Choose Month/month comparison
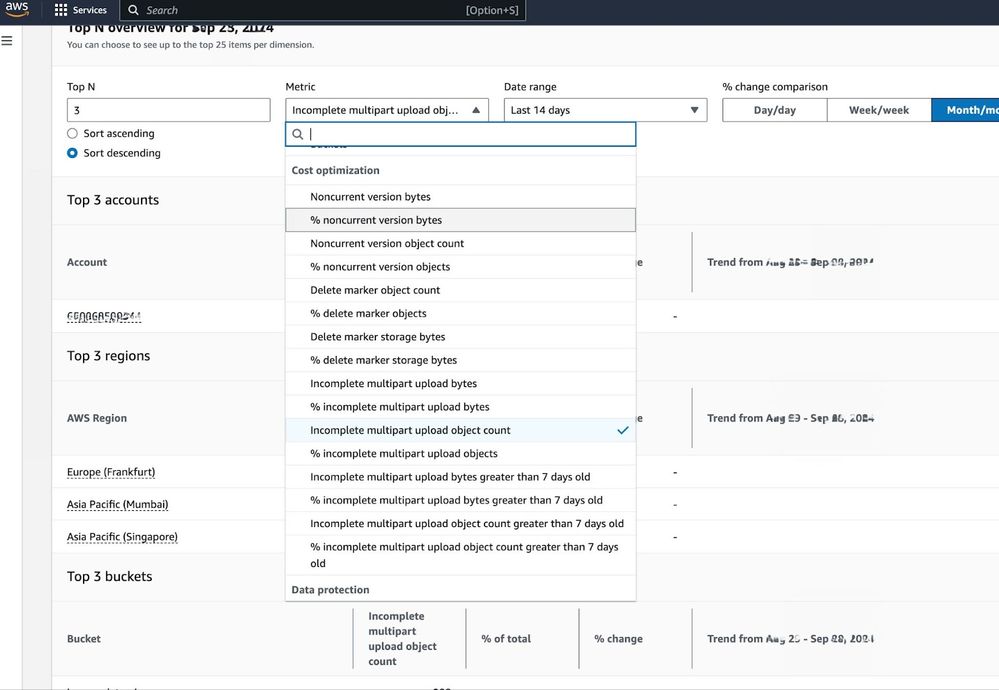The image size is (999, 690). coord(965,110)
